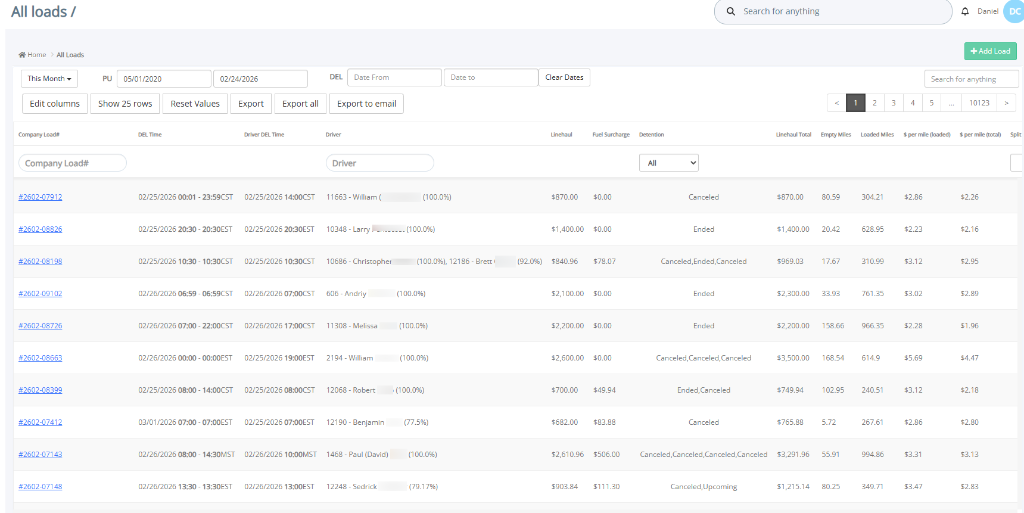Sort by $ per mile (loaded) header
The height and width of the screenshot is (513, 1024).
coord(927,134)
